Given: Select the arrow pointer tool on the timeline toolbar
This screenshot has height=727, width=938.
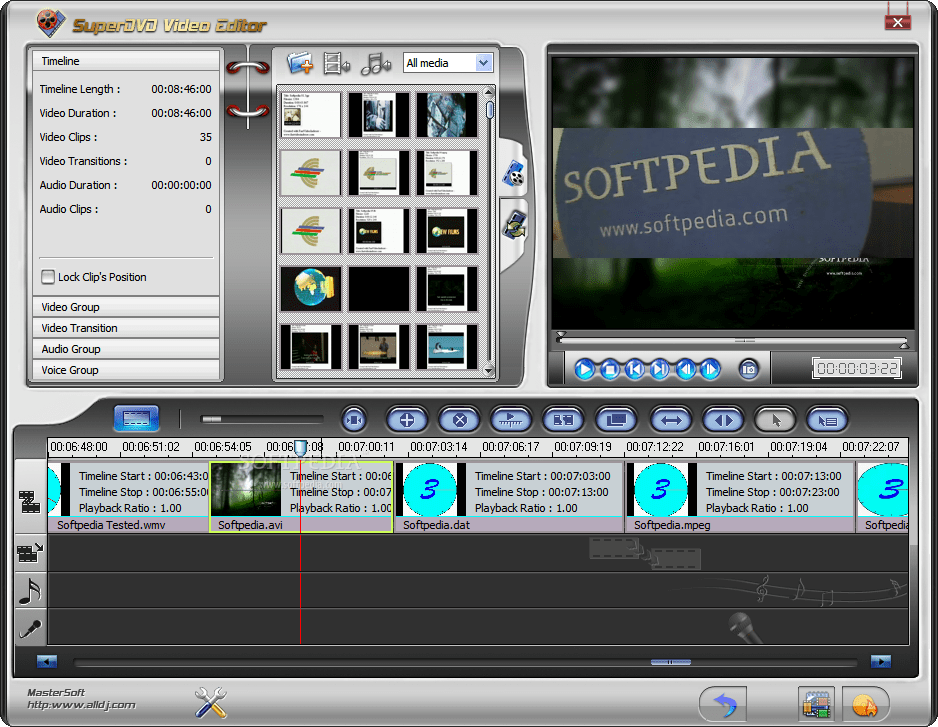Looking at the screenshot, I should coord(775,420).
